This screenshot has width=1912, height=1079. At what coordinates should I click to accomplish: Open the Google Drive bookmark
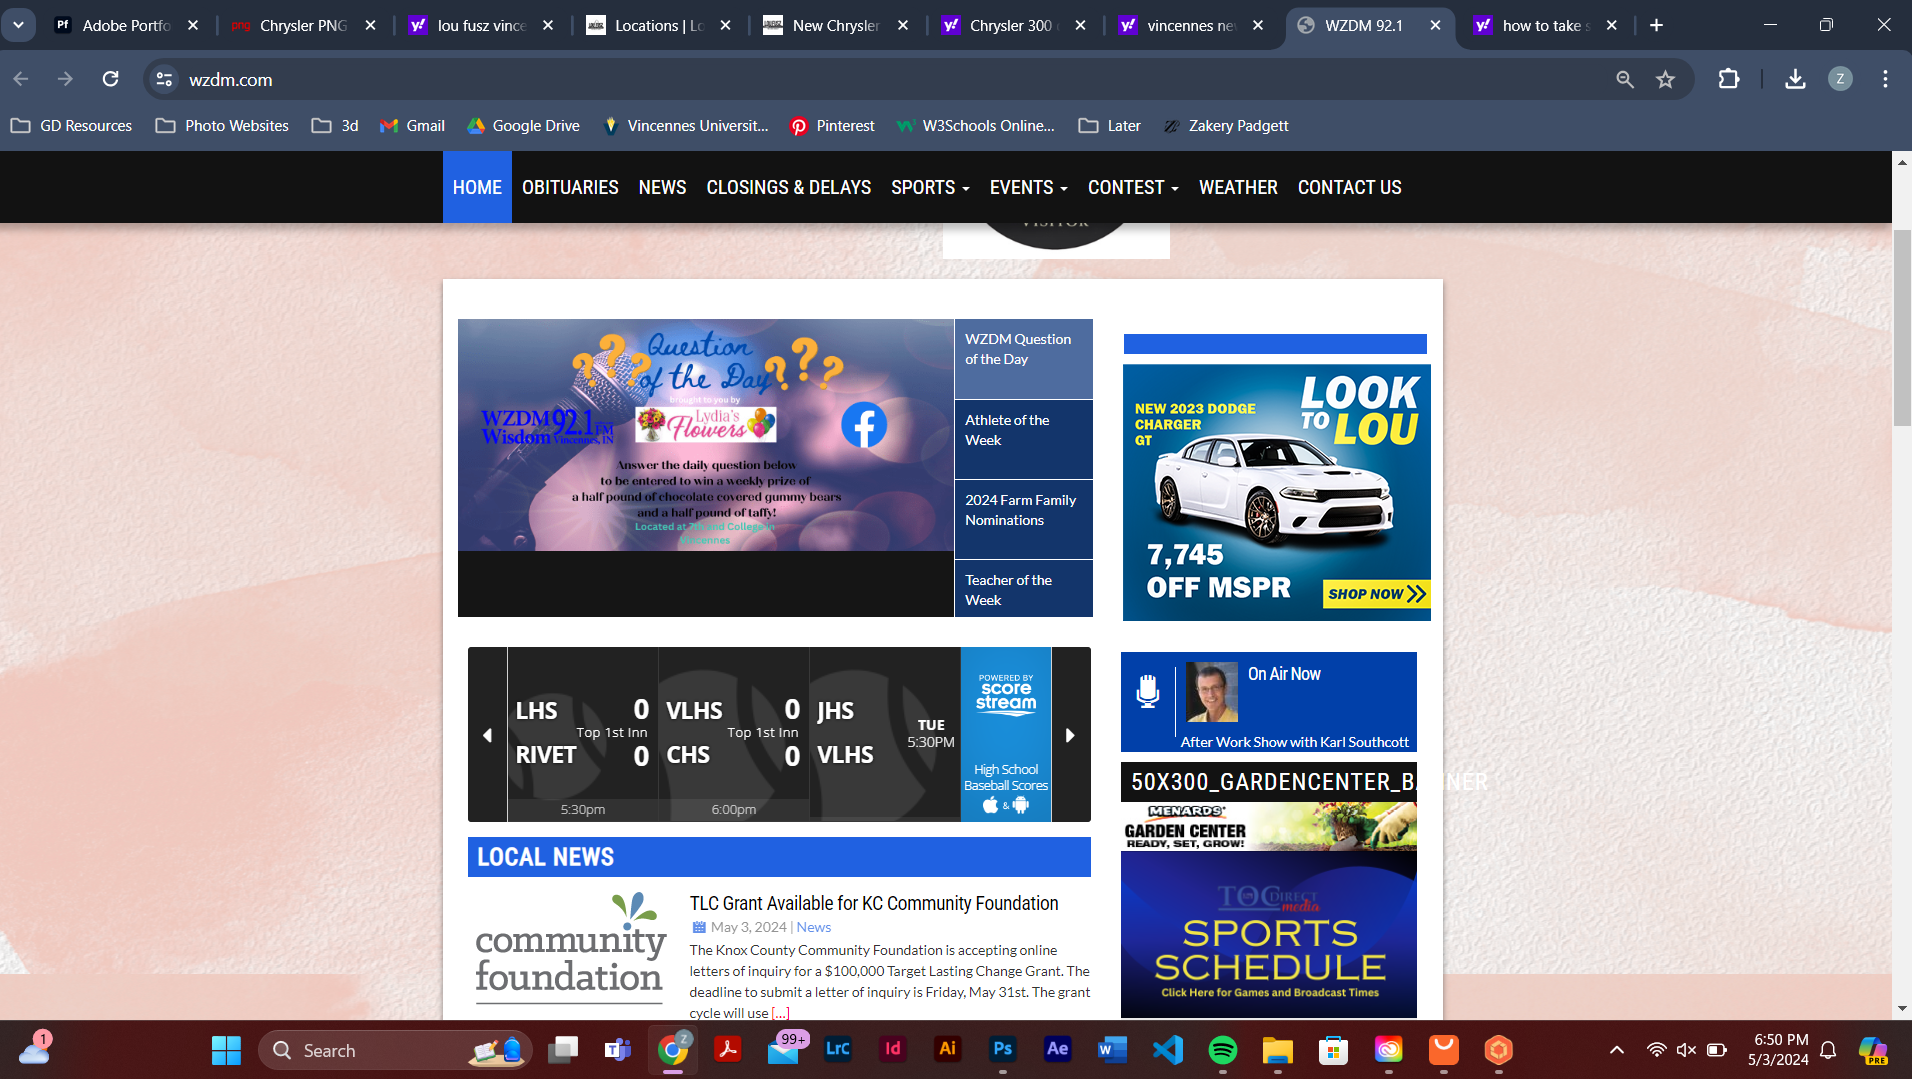coord(523,126)
